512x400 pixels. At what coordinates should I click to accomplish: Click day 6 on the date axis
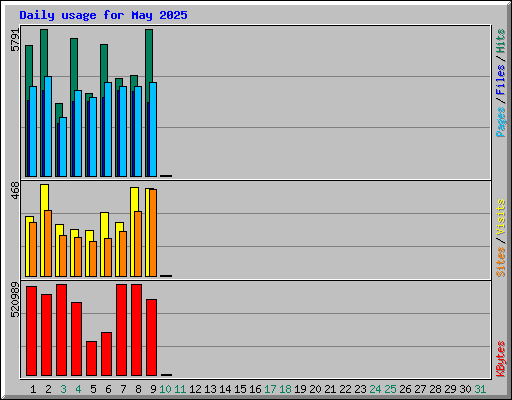point(108,389)
